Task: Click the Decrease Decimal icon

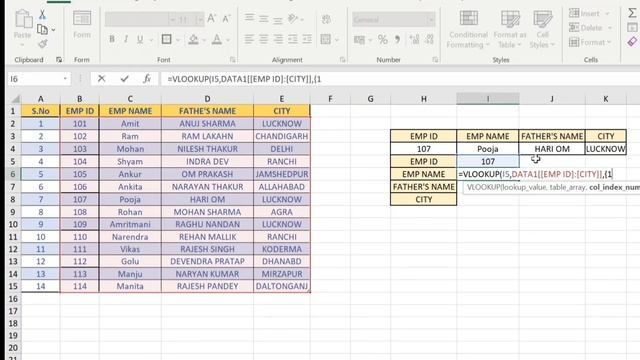Action: [x=429, y=40]
